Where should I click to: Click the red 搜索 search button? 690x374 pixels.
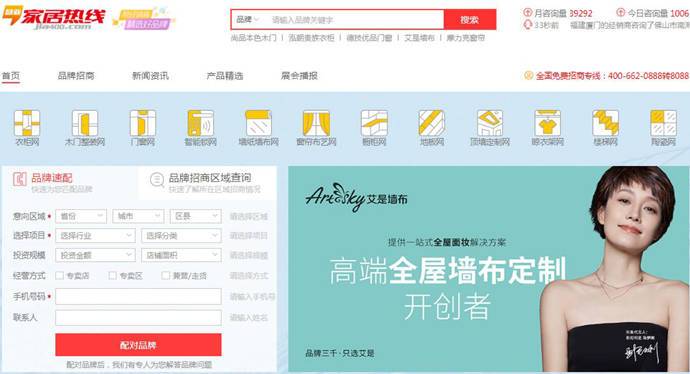(x=470, y=19)
